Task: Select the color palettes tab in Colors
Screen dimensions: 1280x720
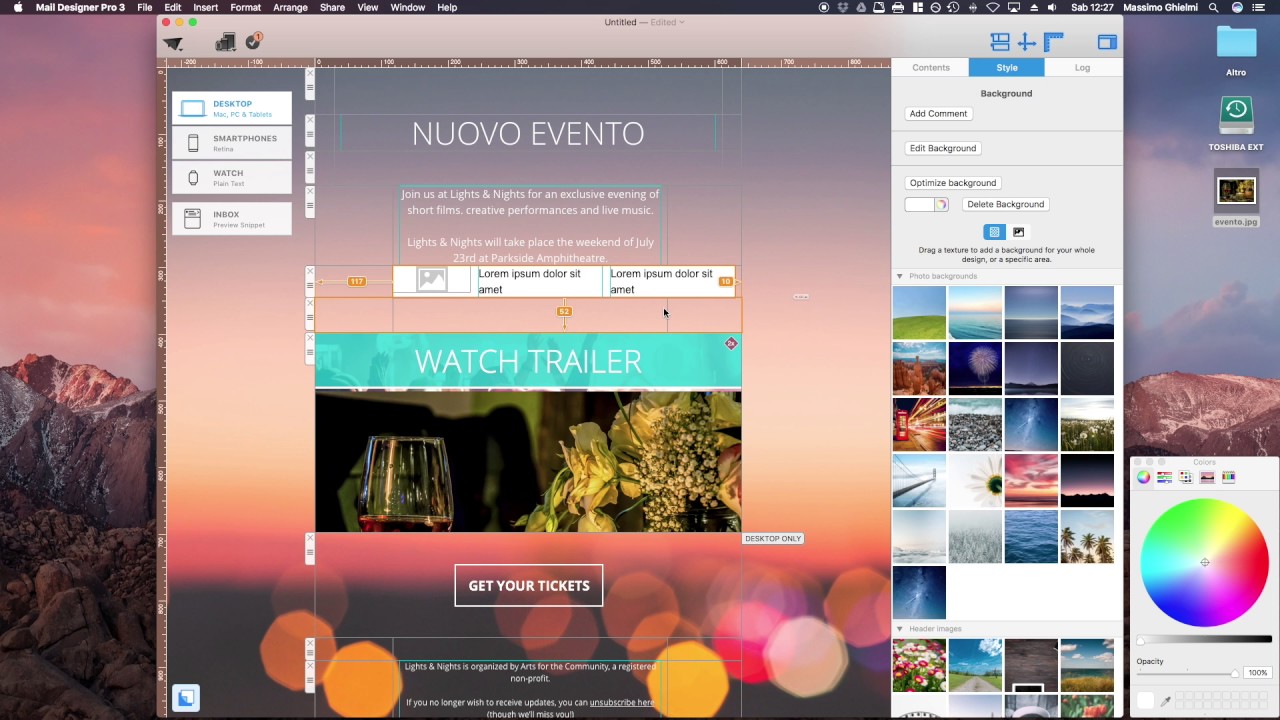Action: coord(1186,477)
